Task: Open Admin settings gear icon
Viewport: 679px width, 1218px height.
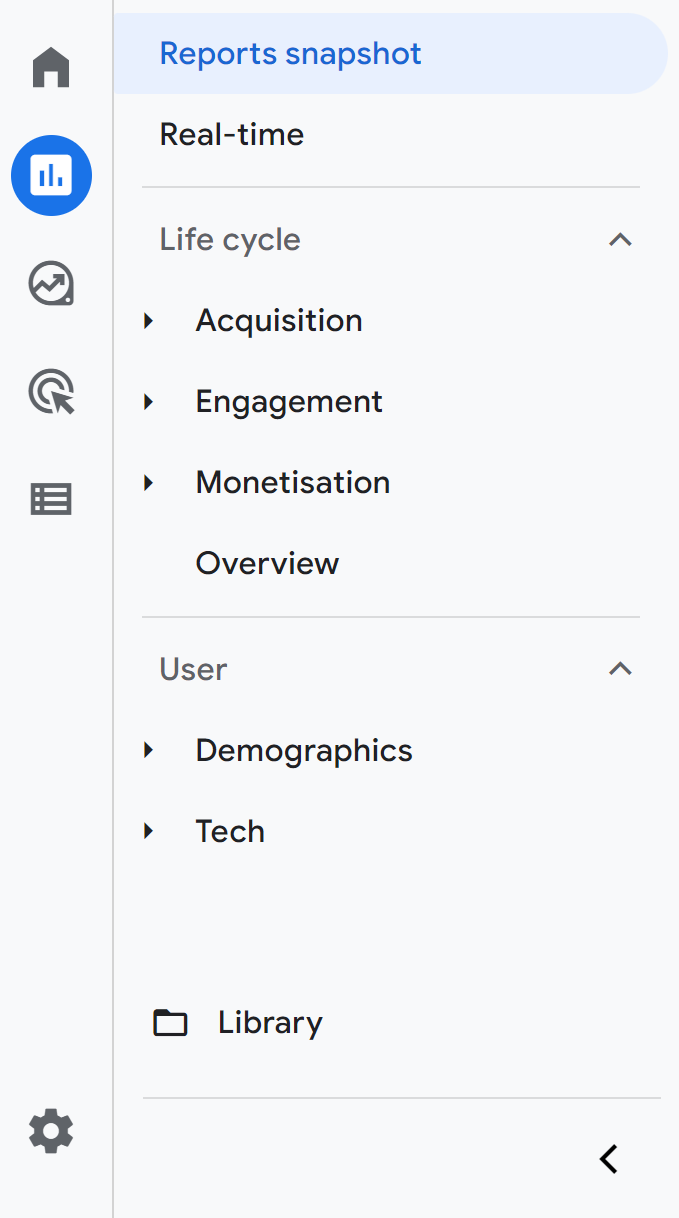Action: point(51,1131)
